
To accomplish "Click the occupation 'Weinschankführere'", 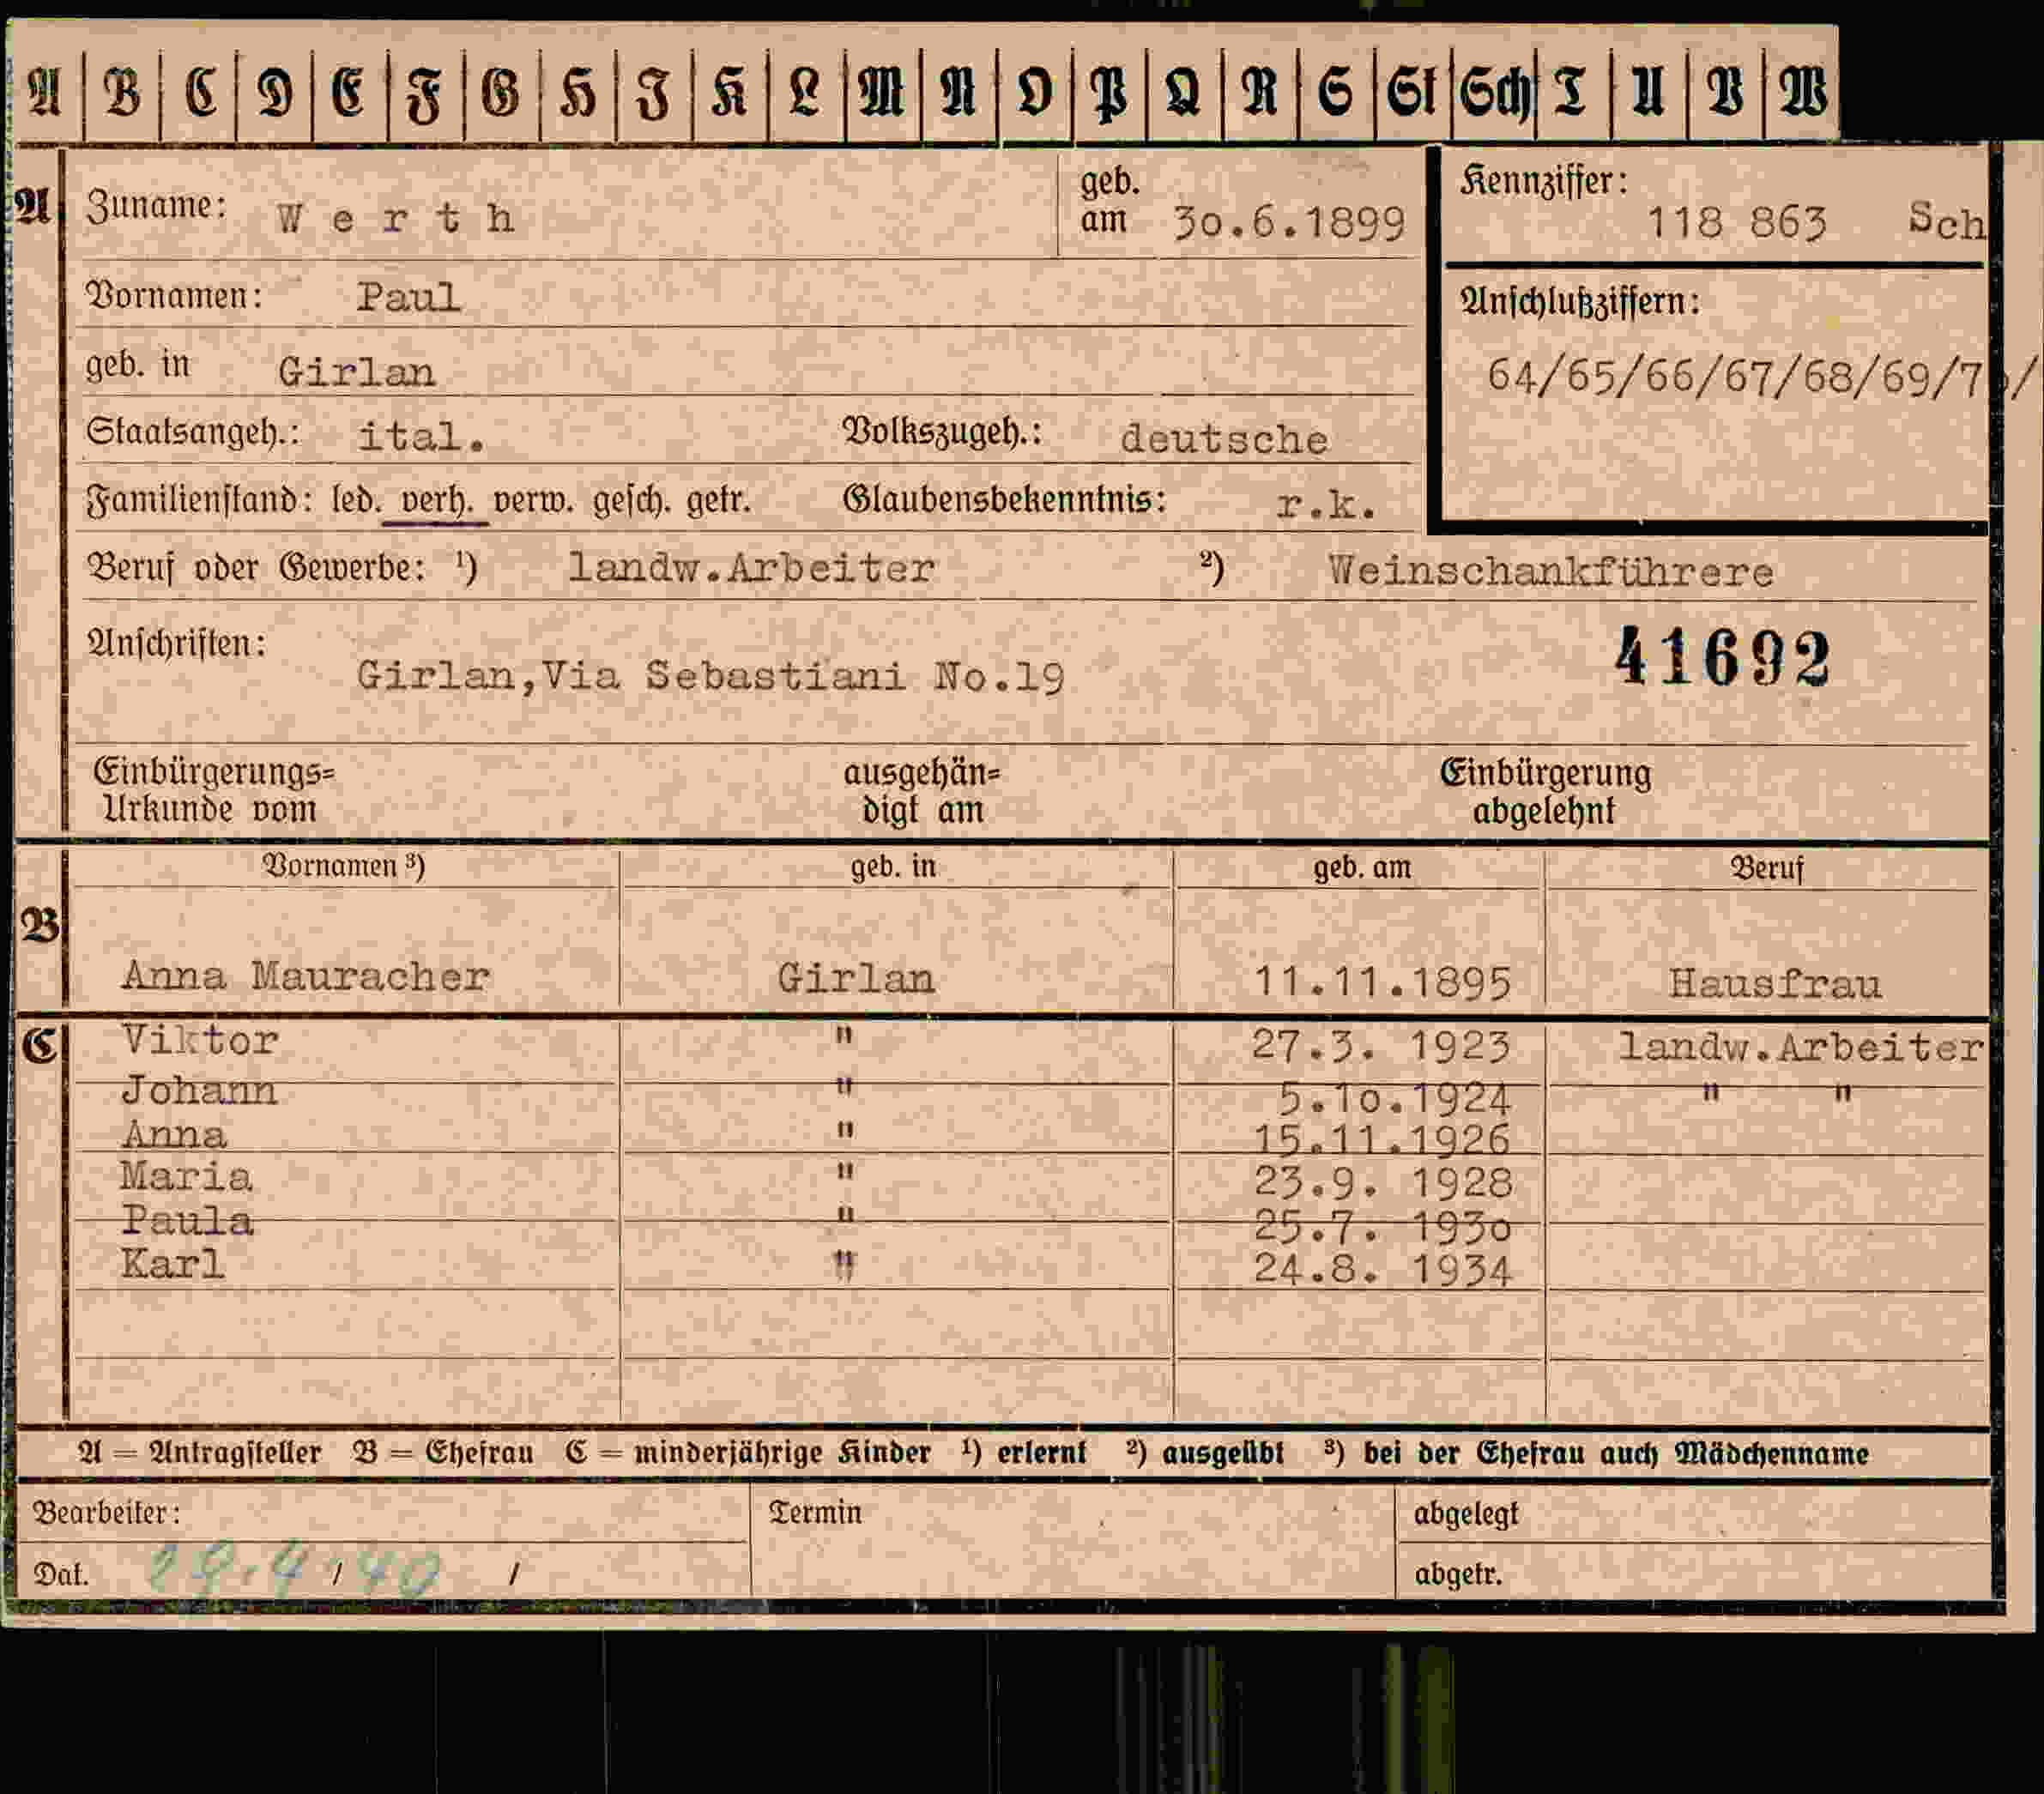I will pos(1551,571).
